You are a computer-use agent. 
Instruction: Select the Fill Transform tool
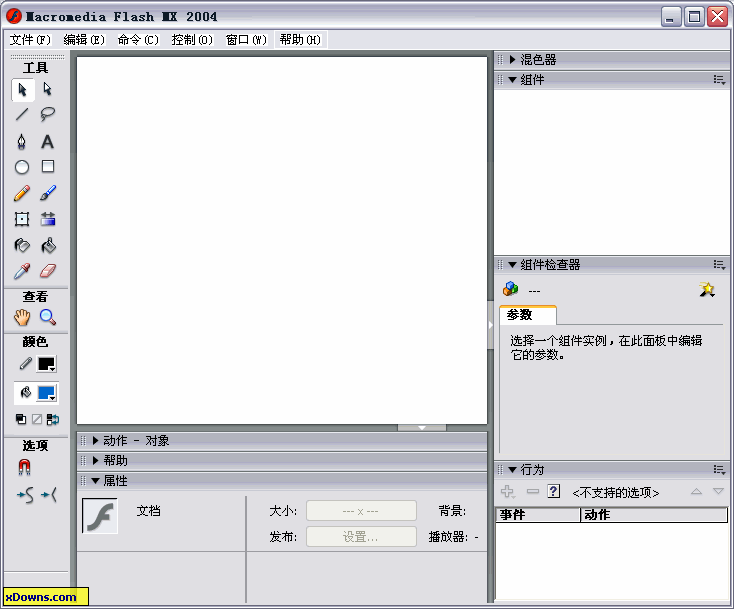48,219
